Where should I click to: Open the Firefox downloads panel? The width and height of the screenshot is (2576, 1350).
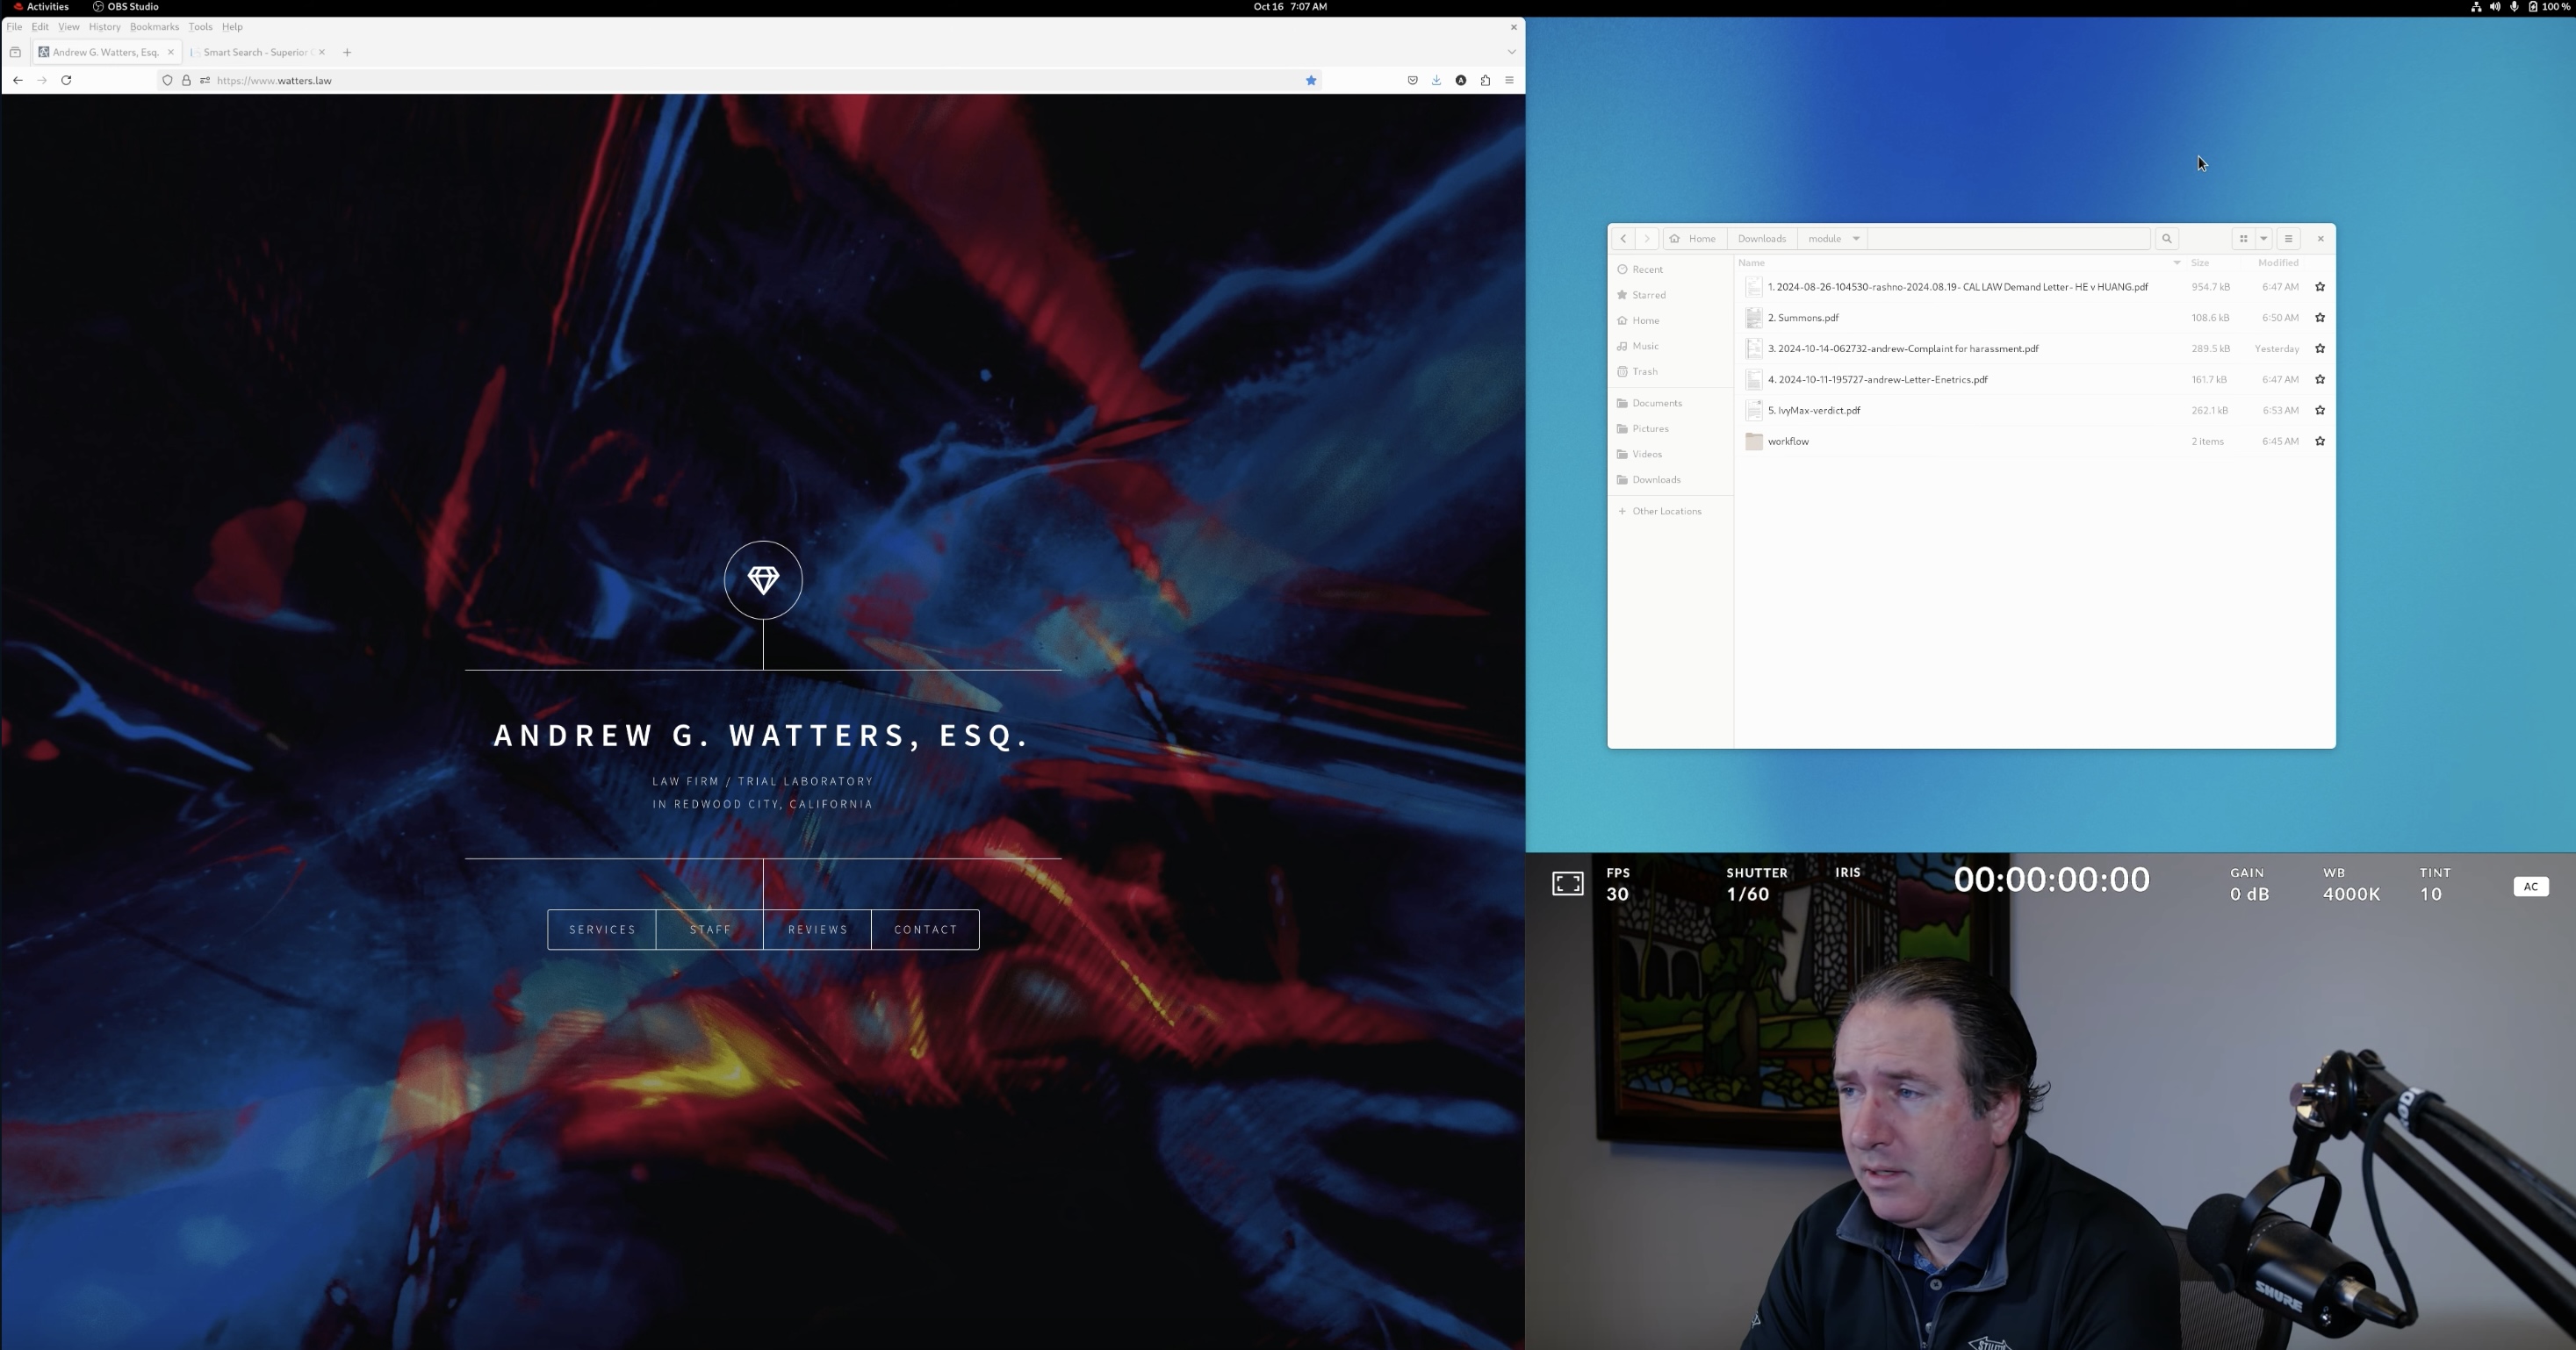tap(1436, 80)
